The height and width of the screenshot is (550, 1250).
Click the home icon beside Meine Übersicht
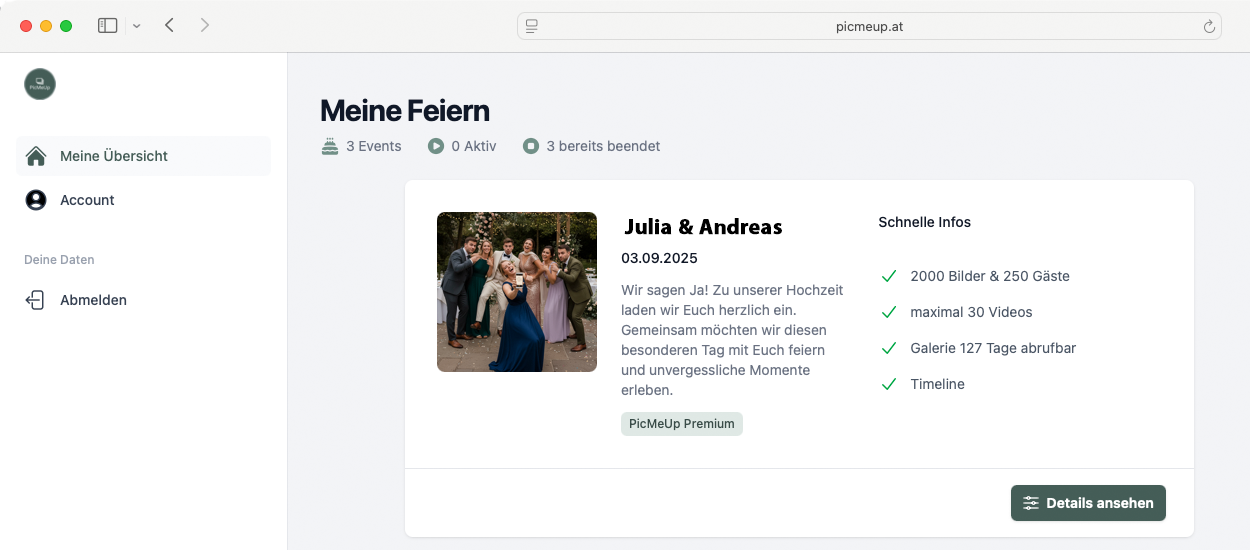click(36, 156)
